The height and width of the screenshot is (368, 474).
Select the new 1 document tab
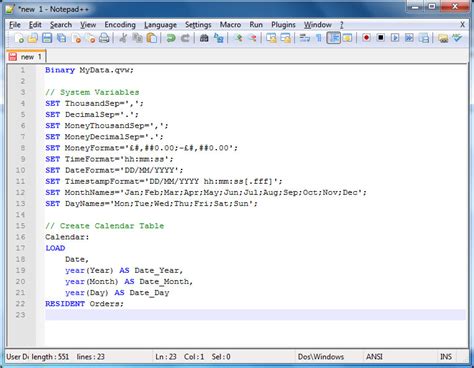click(x=26, y=57)
